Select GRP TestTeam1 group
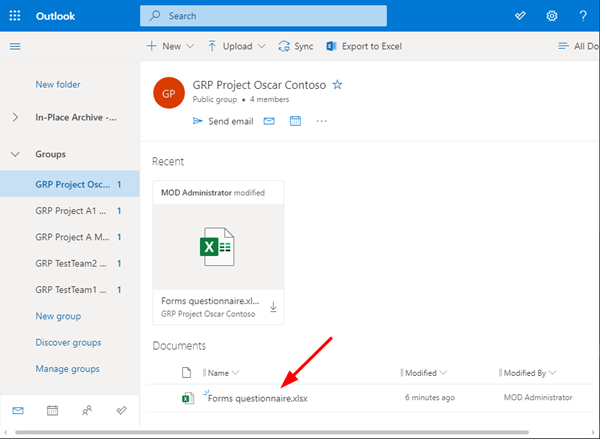The width and height of the screenshot is (600, 439). pos(70,290)
